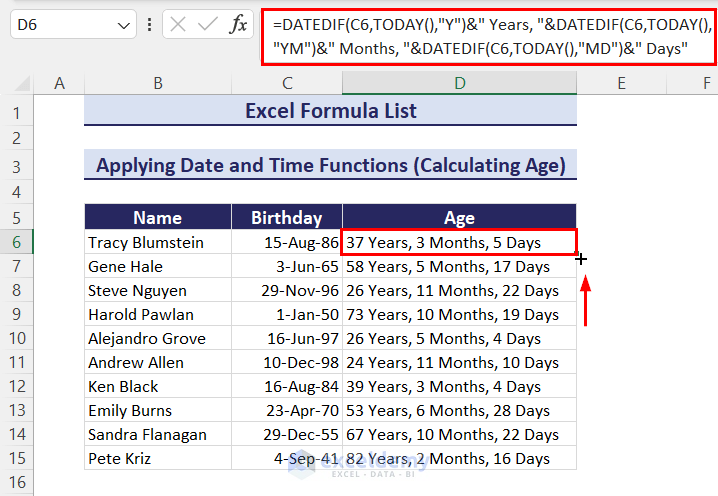Click the Birthday header cell
Image resolution: width=718 pixels, height=496 pixels.
[x=287, y=218]
